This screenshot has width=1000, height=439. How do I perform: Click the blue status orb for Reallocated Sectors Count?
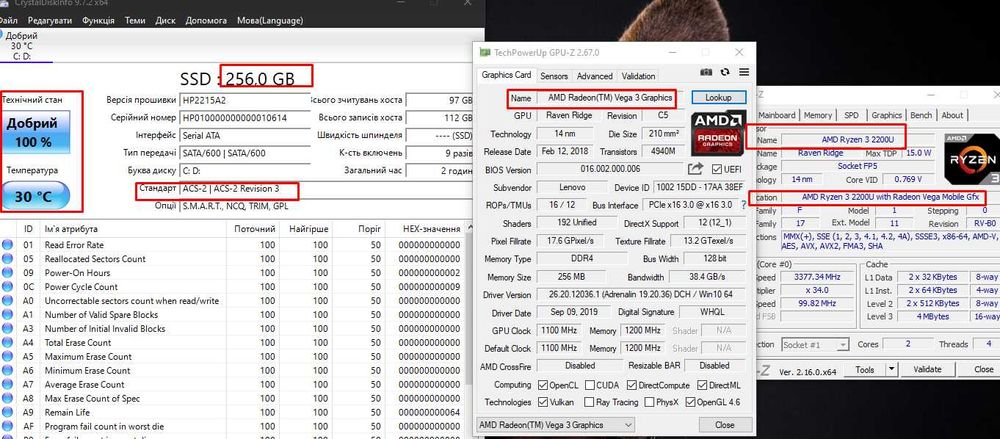click(7, 259)
